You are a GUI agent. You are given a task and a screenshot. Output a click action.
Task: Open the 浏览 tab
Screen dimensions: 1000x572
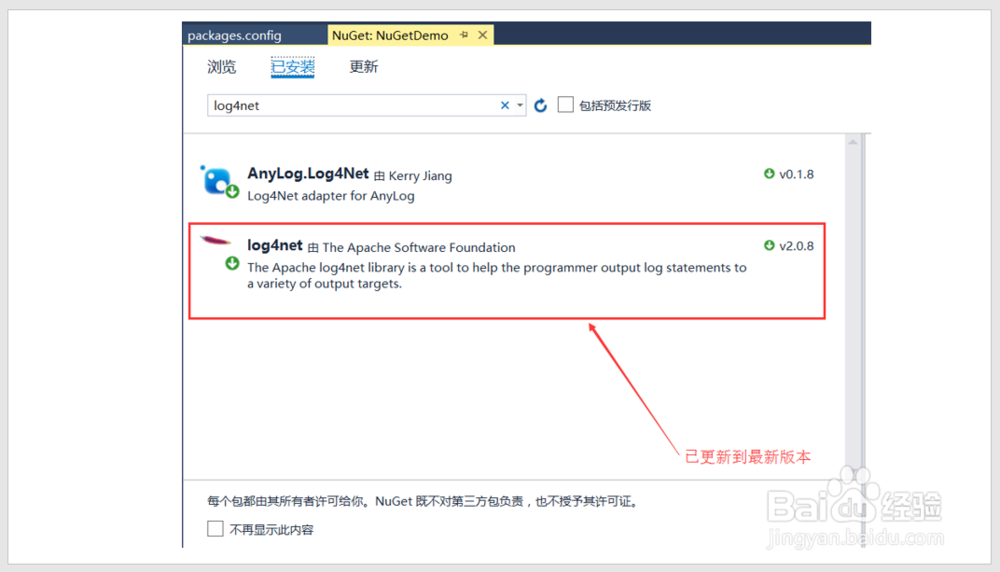click(221, 67)
